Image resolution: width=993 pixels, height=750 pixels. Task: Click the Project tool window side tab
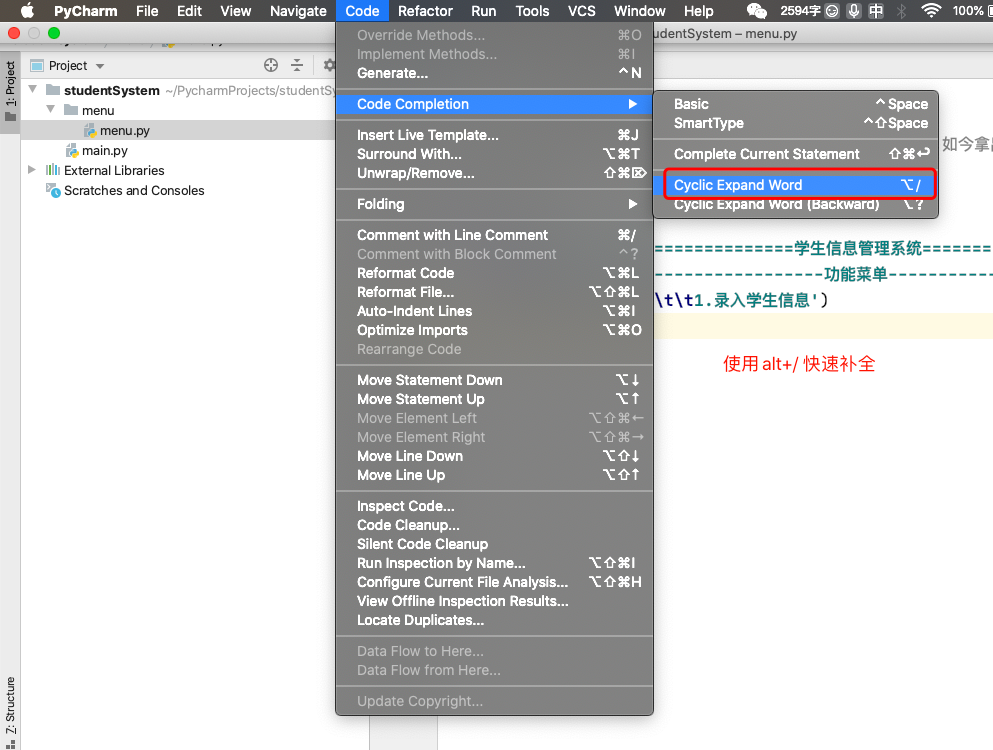(x=10, y=91)
